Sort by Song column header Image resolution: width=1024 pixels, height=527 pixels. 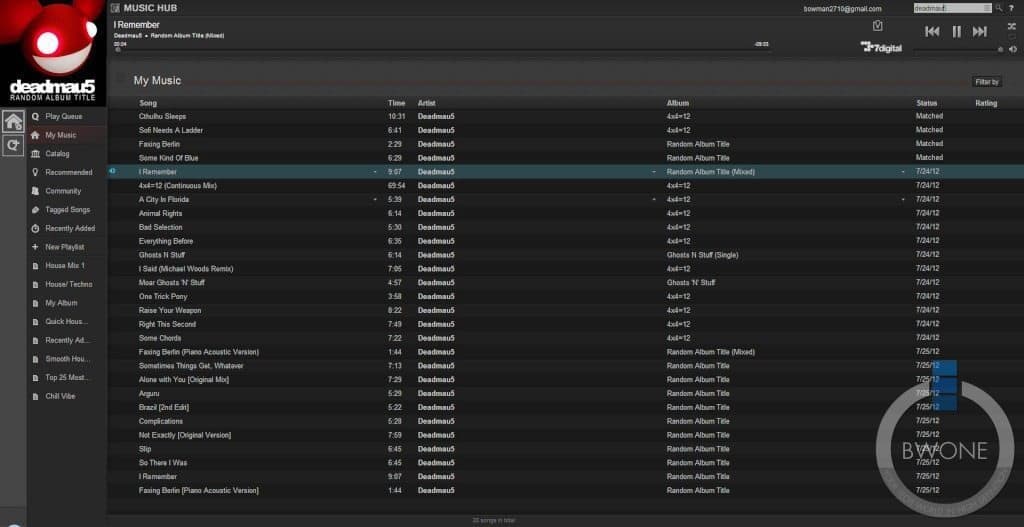tap(148, 103)
